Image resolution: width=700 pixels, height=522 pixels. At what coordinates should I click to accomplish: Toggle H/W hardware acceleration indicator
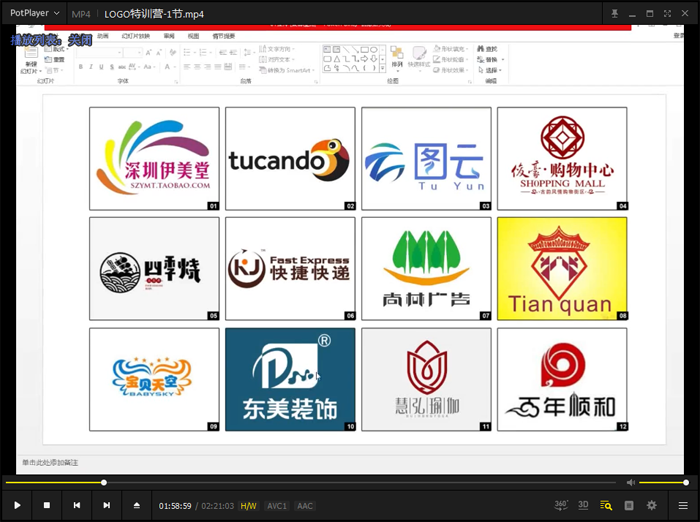[x=248, y=506]
